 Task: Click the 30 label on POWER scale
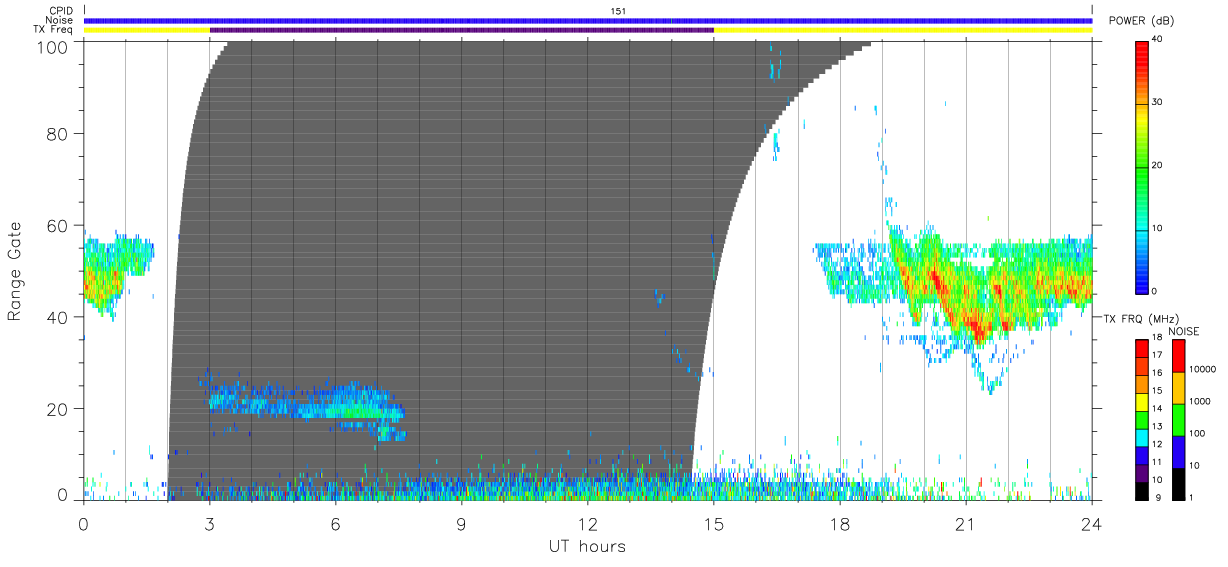(x=1158, y=102)
